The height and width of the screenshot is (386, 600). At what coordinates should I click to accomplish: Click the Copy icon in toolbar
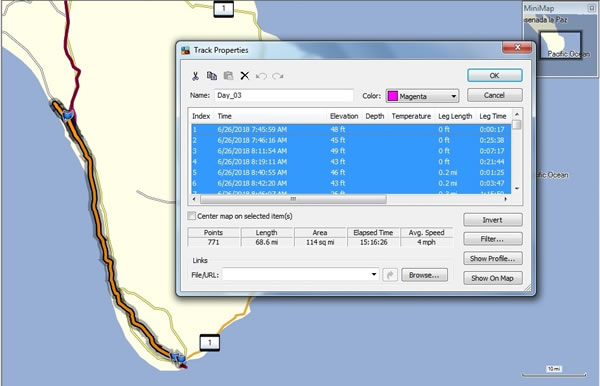pos(212,76)
